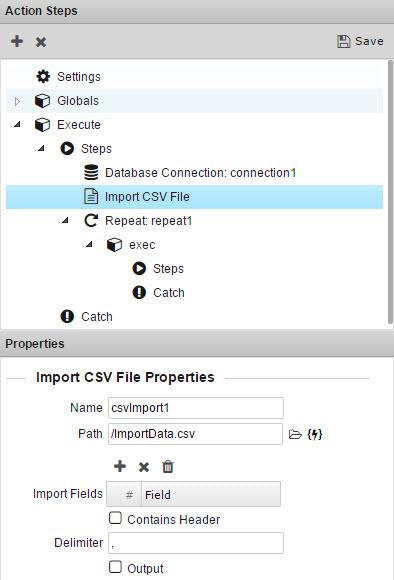
Task: Click the add action step plus icon
Action: coord(17,41)
